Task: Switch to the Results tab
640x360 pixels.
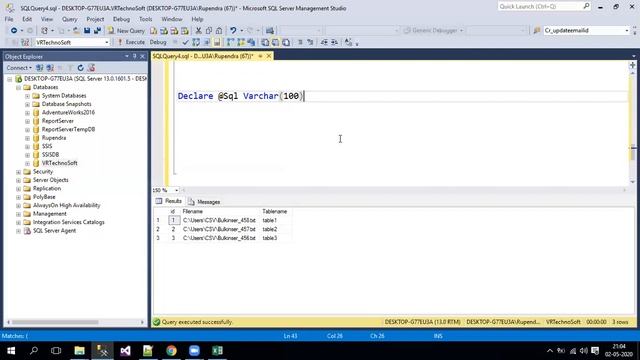Action: tap(169, 201)
